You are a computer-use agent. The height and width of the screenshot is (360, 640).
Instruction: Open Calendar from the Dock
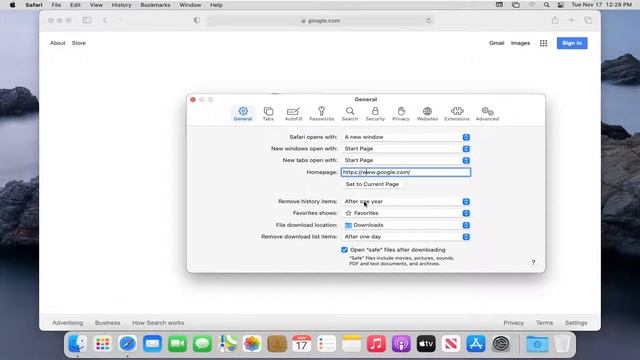(302, 344)
